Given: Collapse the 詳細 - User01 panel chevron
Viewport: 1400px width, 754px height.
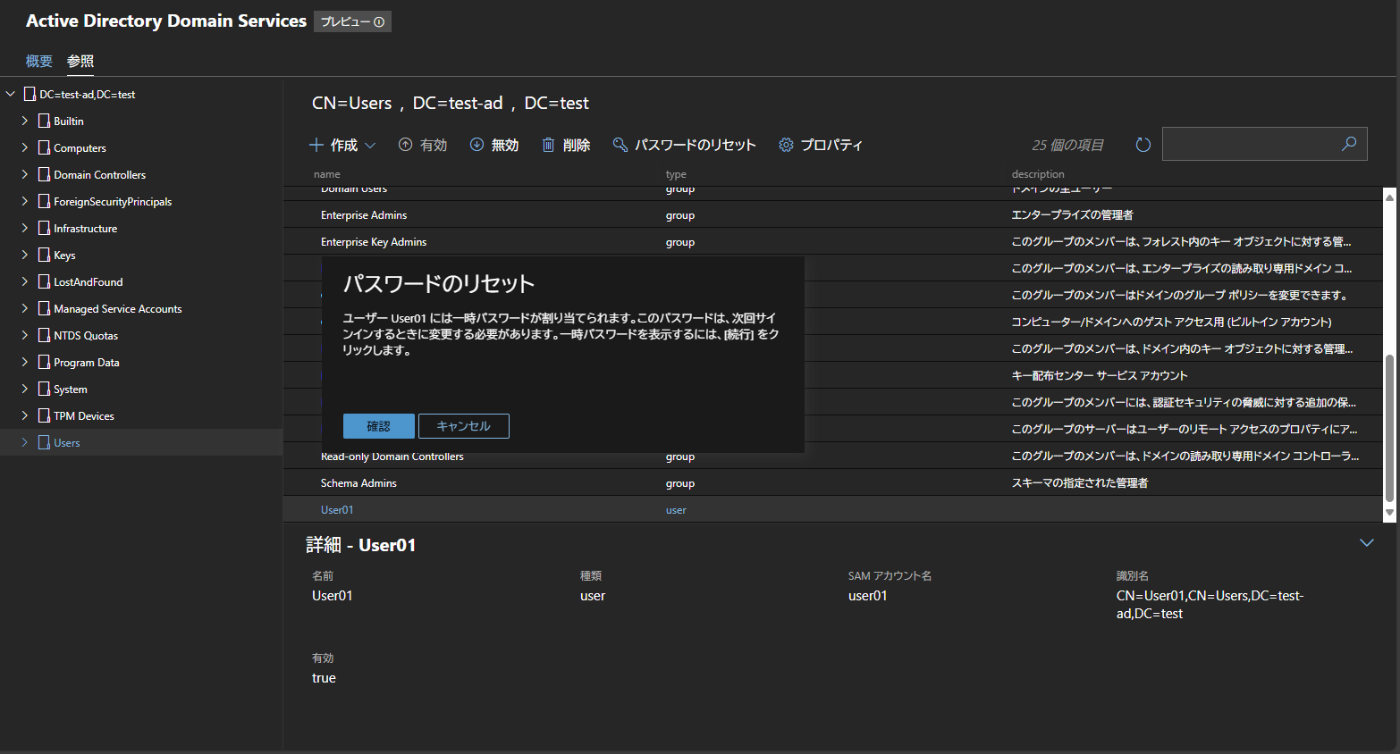Looking at the screenshot, I should pos(1367,542).
